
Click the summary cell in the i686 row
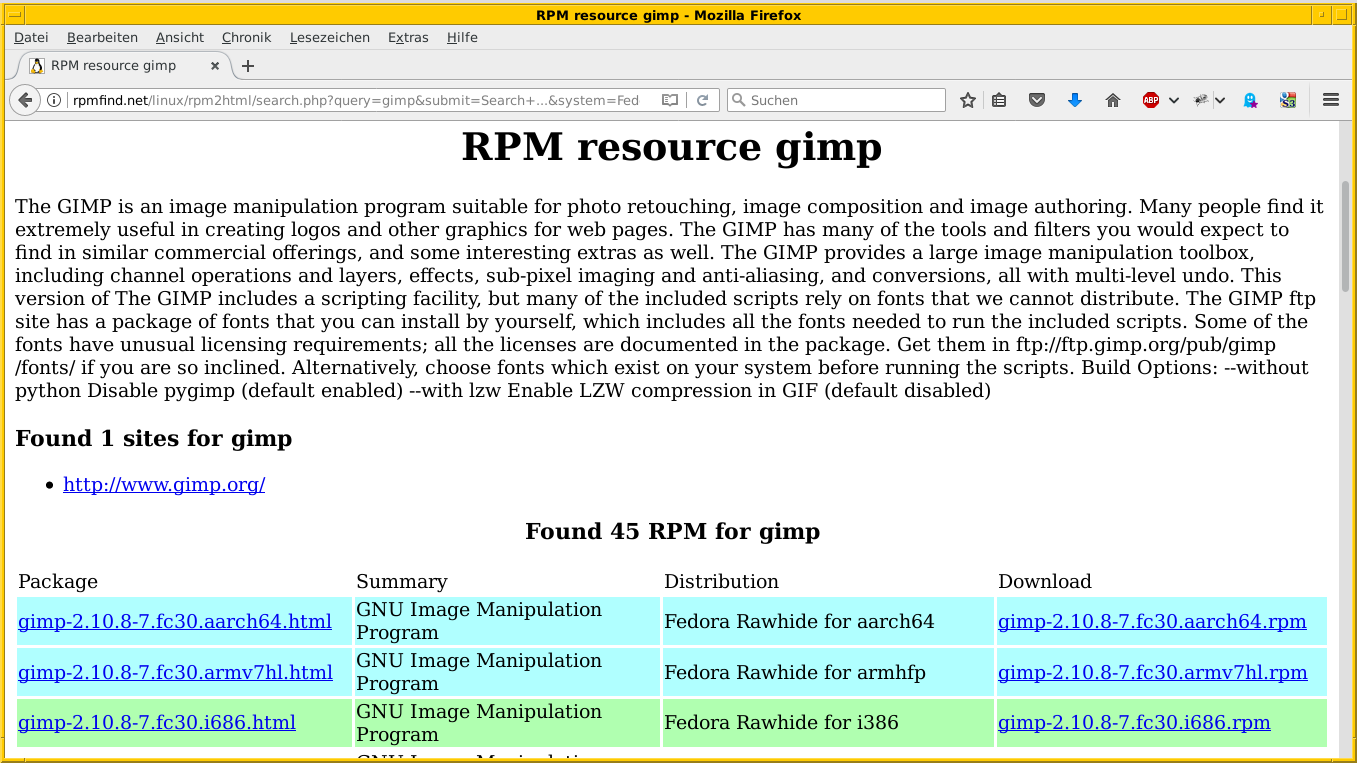[x=507, y=724]
